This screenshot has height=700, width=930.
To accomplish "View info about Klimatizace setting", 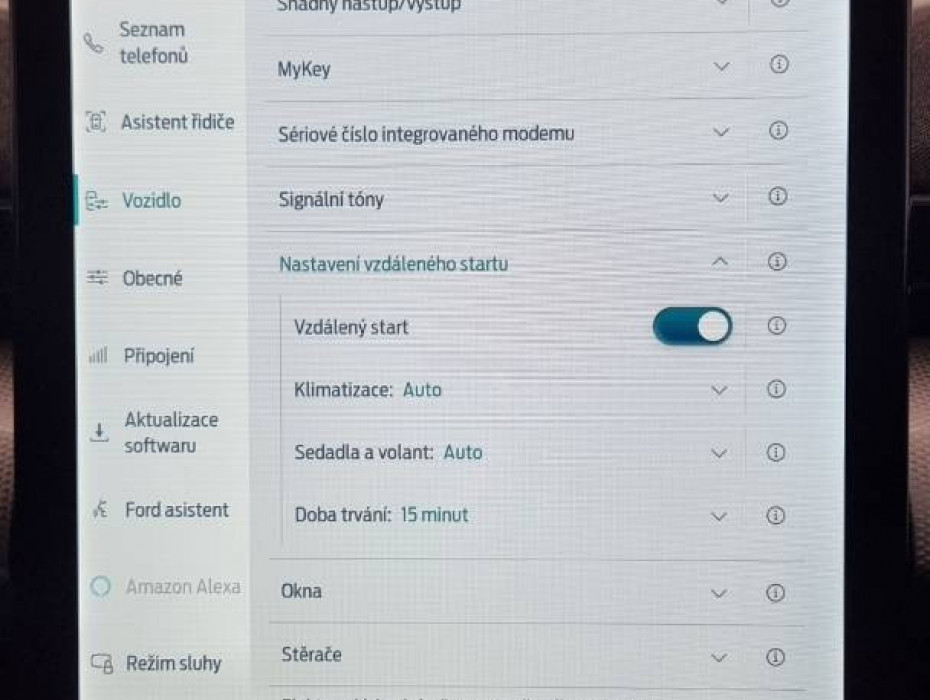I will click(776, 390).
